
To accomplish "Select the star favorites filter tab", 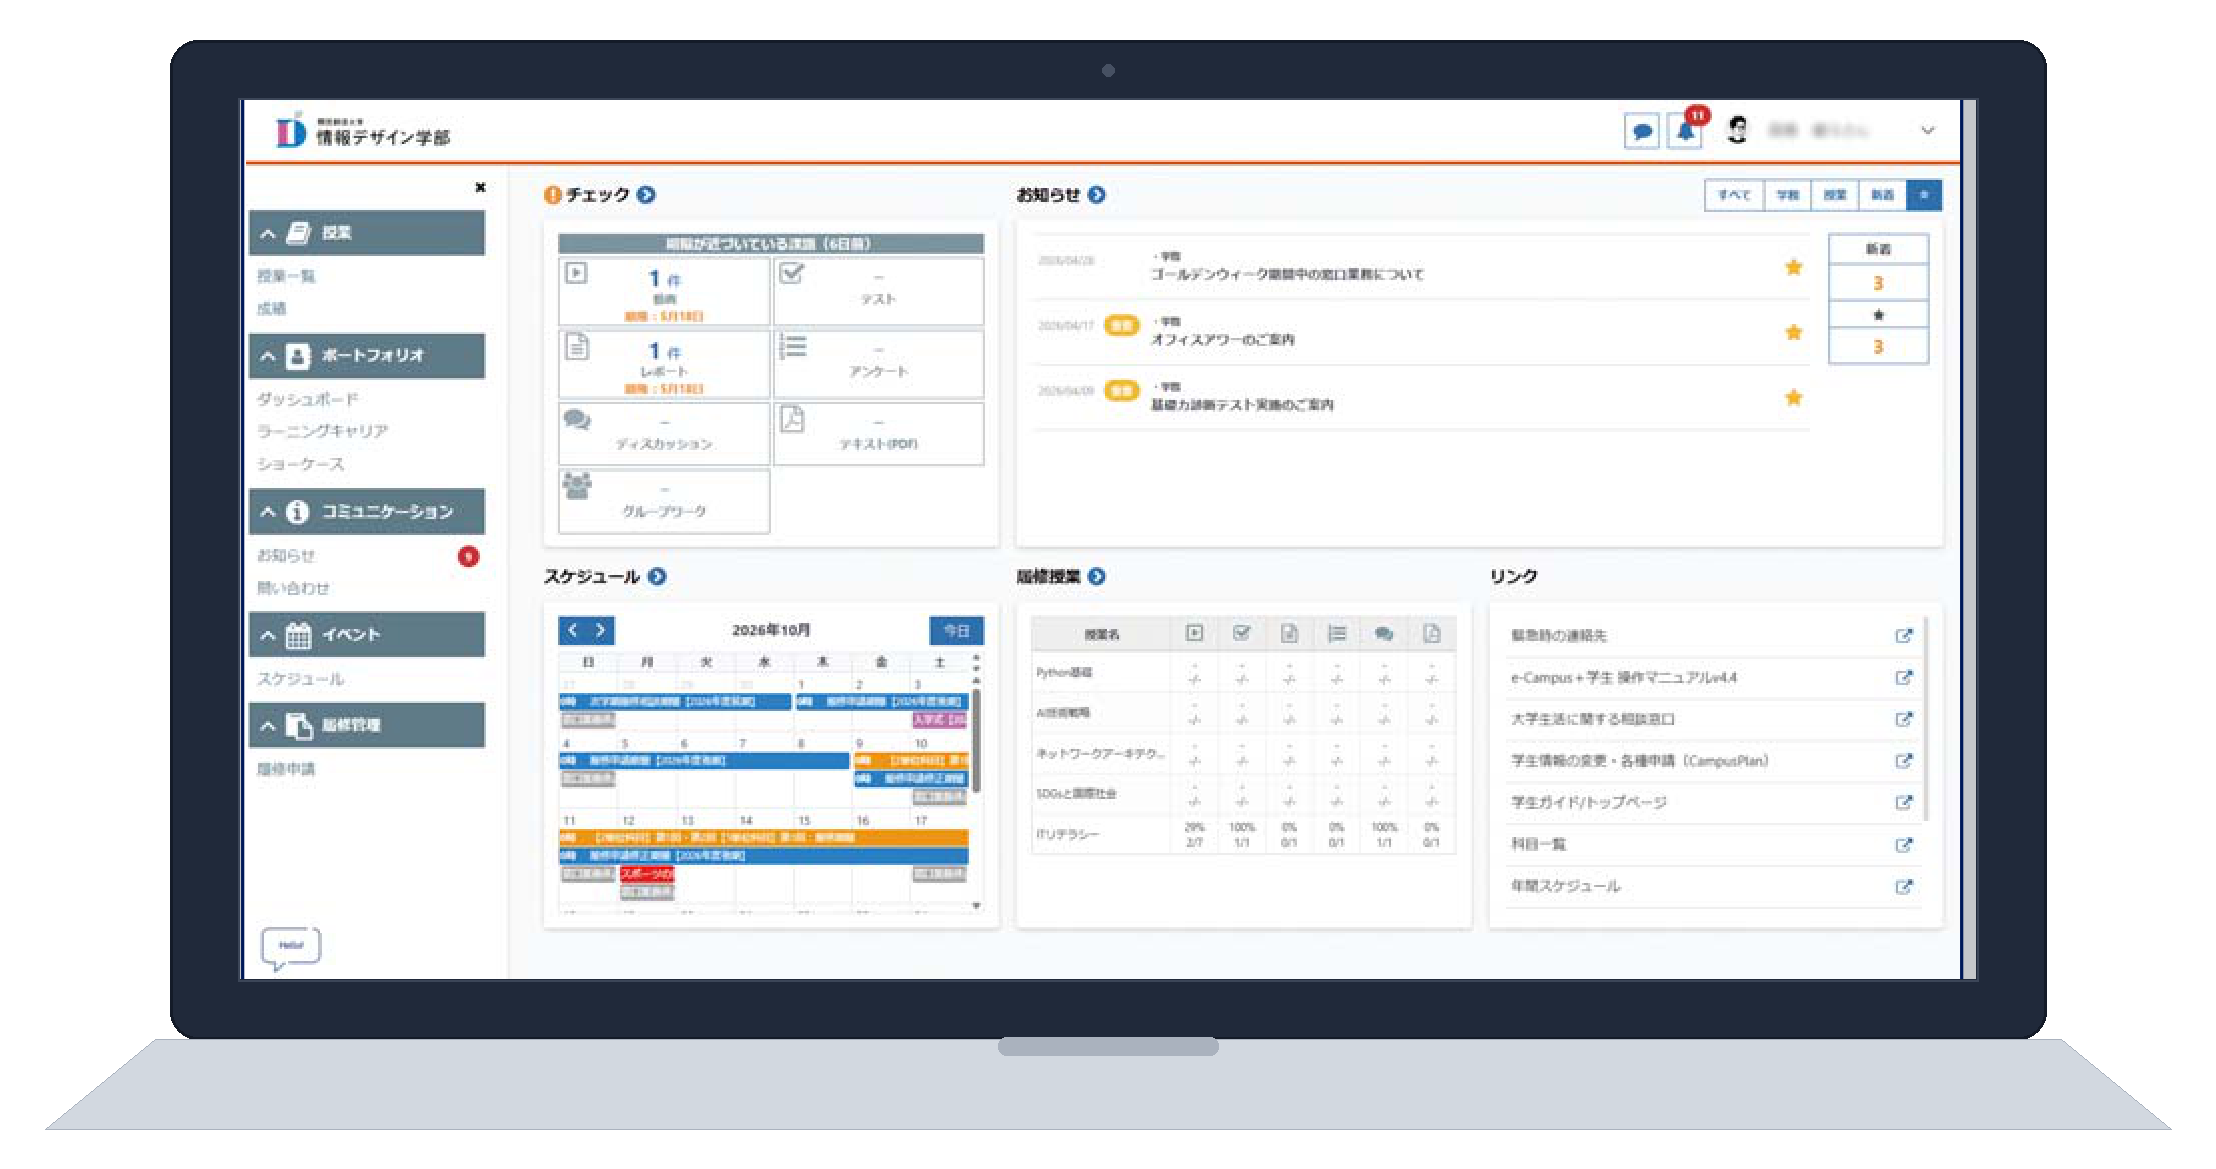I will [x=1924, y=195].
